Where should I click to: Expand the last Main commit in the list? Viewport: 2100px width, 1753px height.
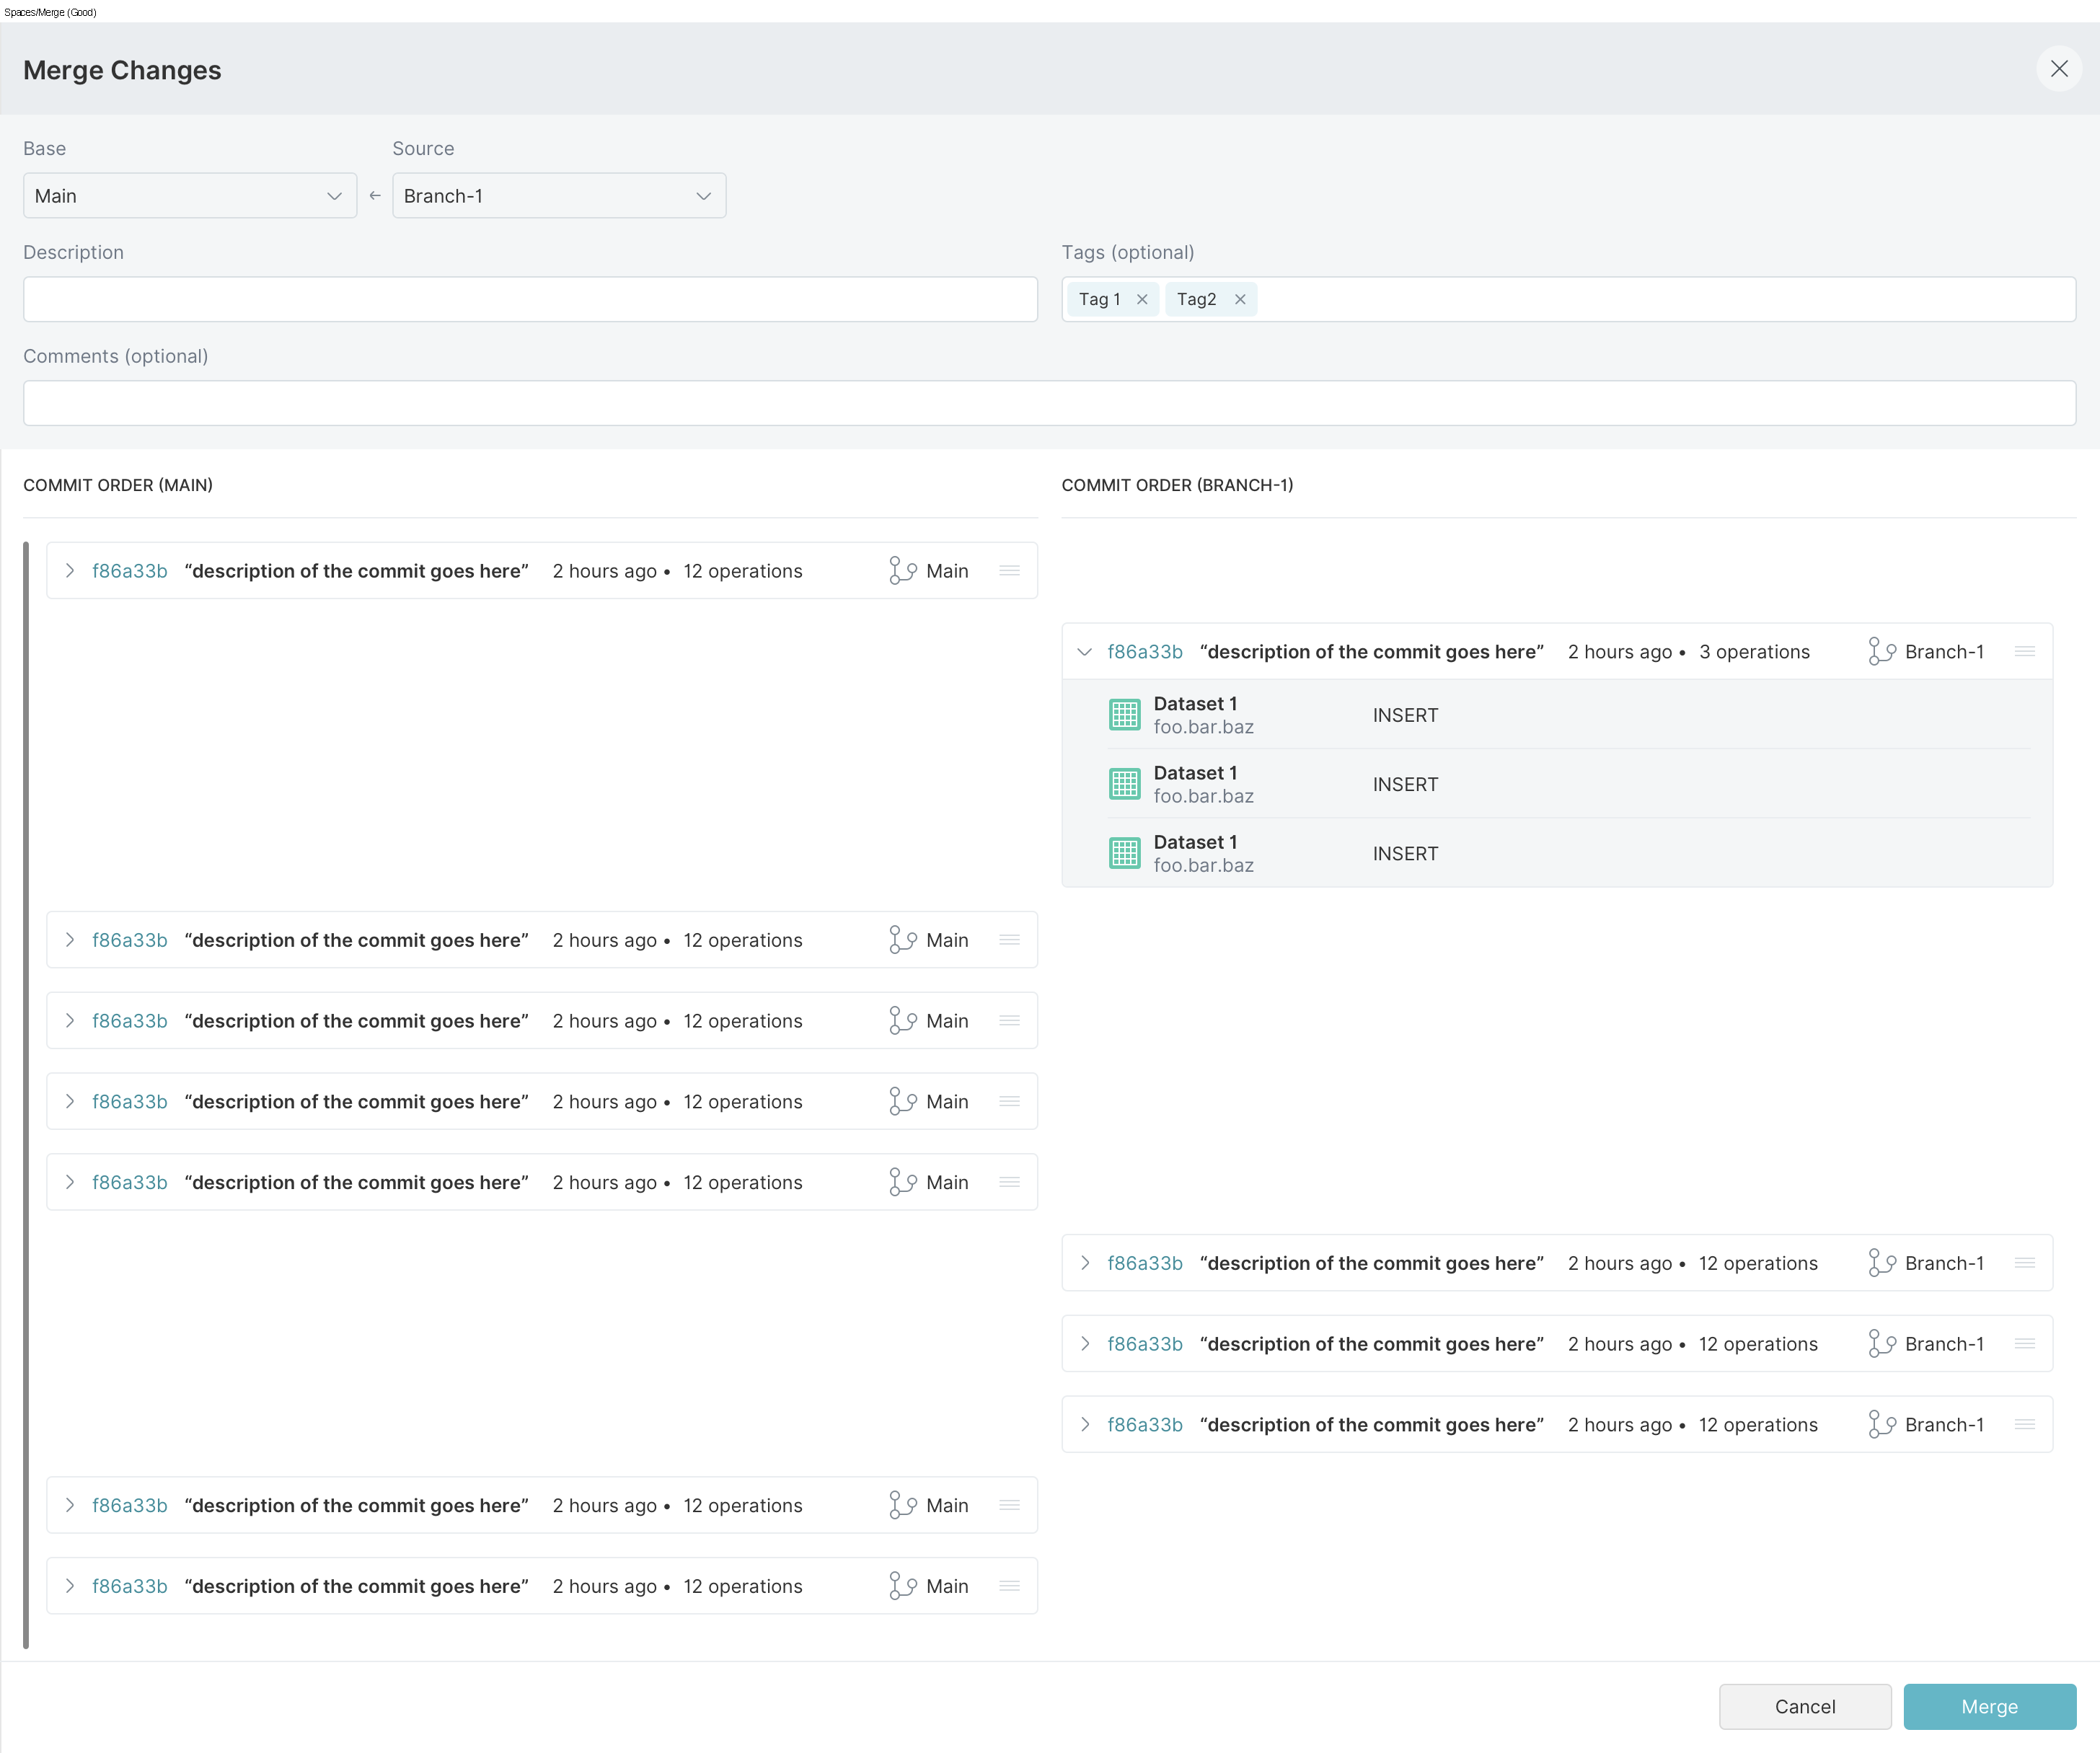pyautogui.click(x=69, y=1586)
